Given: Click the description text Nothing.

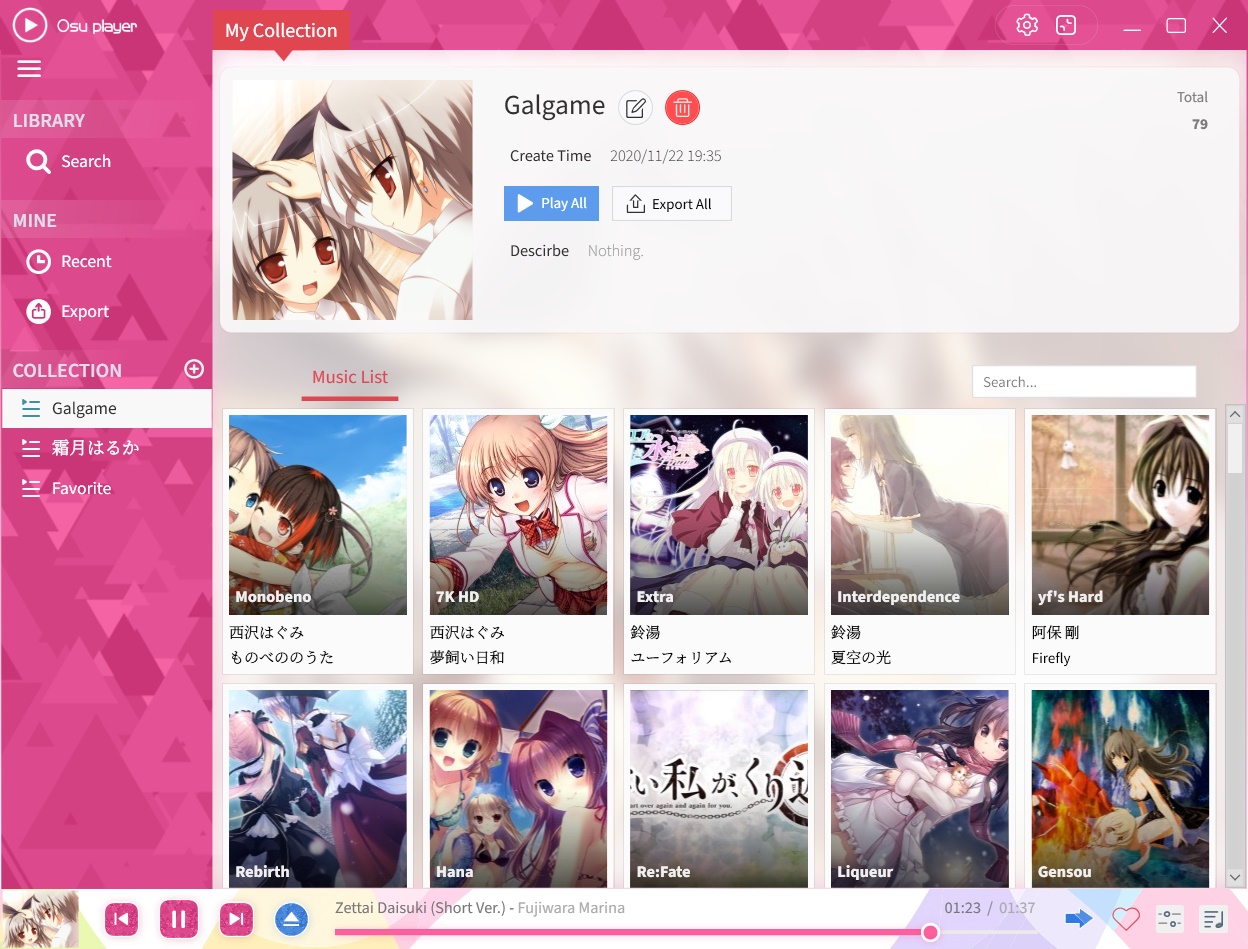Looking at the screenshot, I should 615,251.
